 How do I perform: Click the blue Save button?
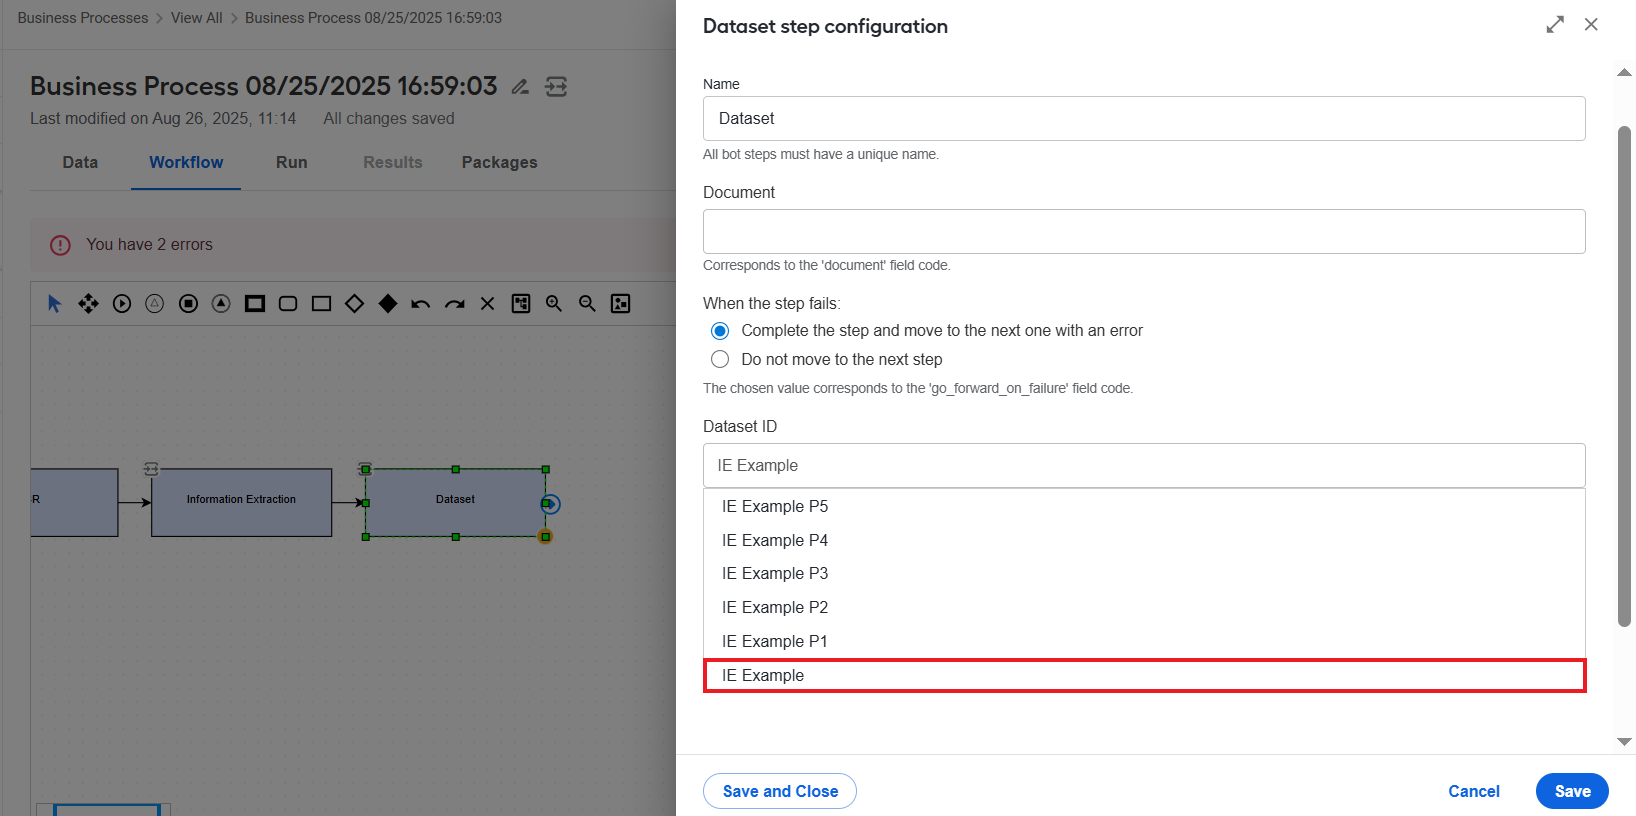1572,791
